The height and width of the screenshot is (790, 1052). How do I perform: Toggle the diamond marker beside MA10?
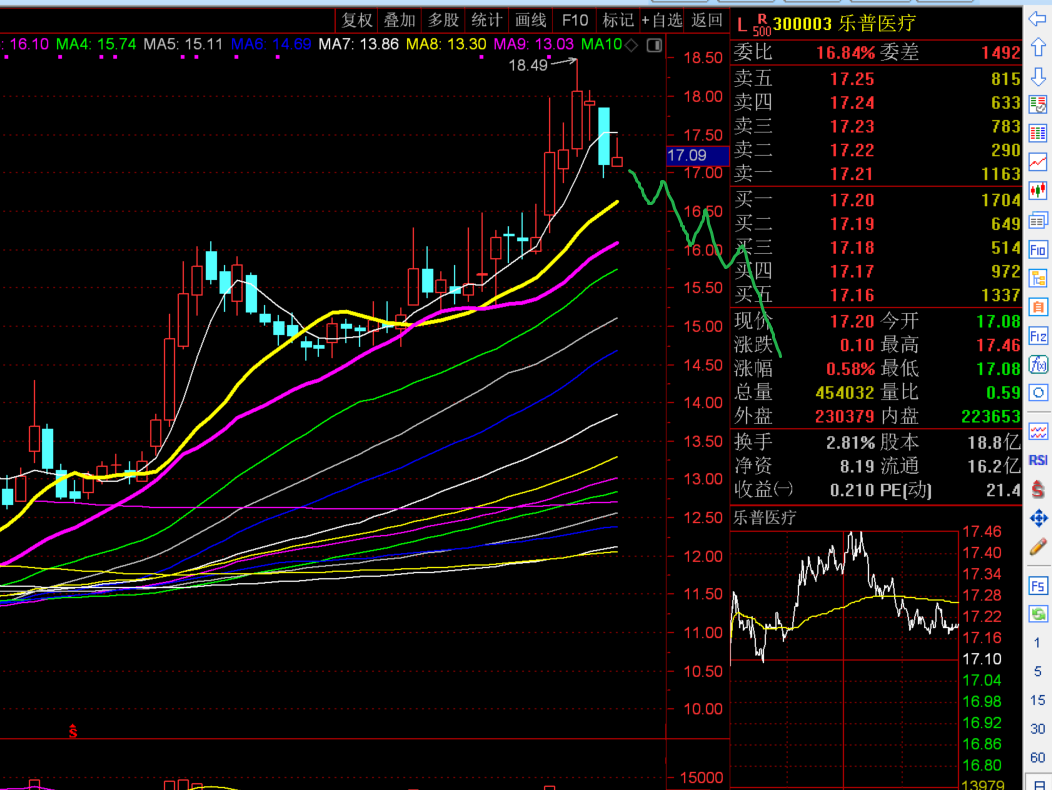(631, 46)
